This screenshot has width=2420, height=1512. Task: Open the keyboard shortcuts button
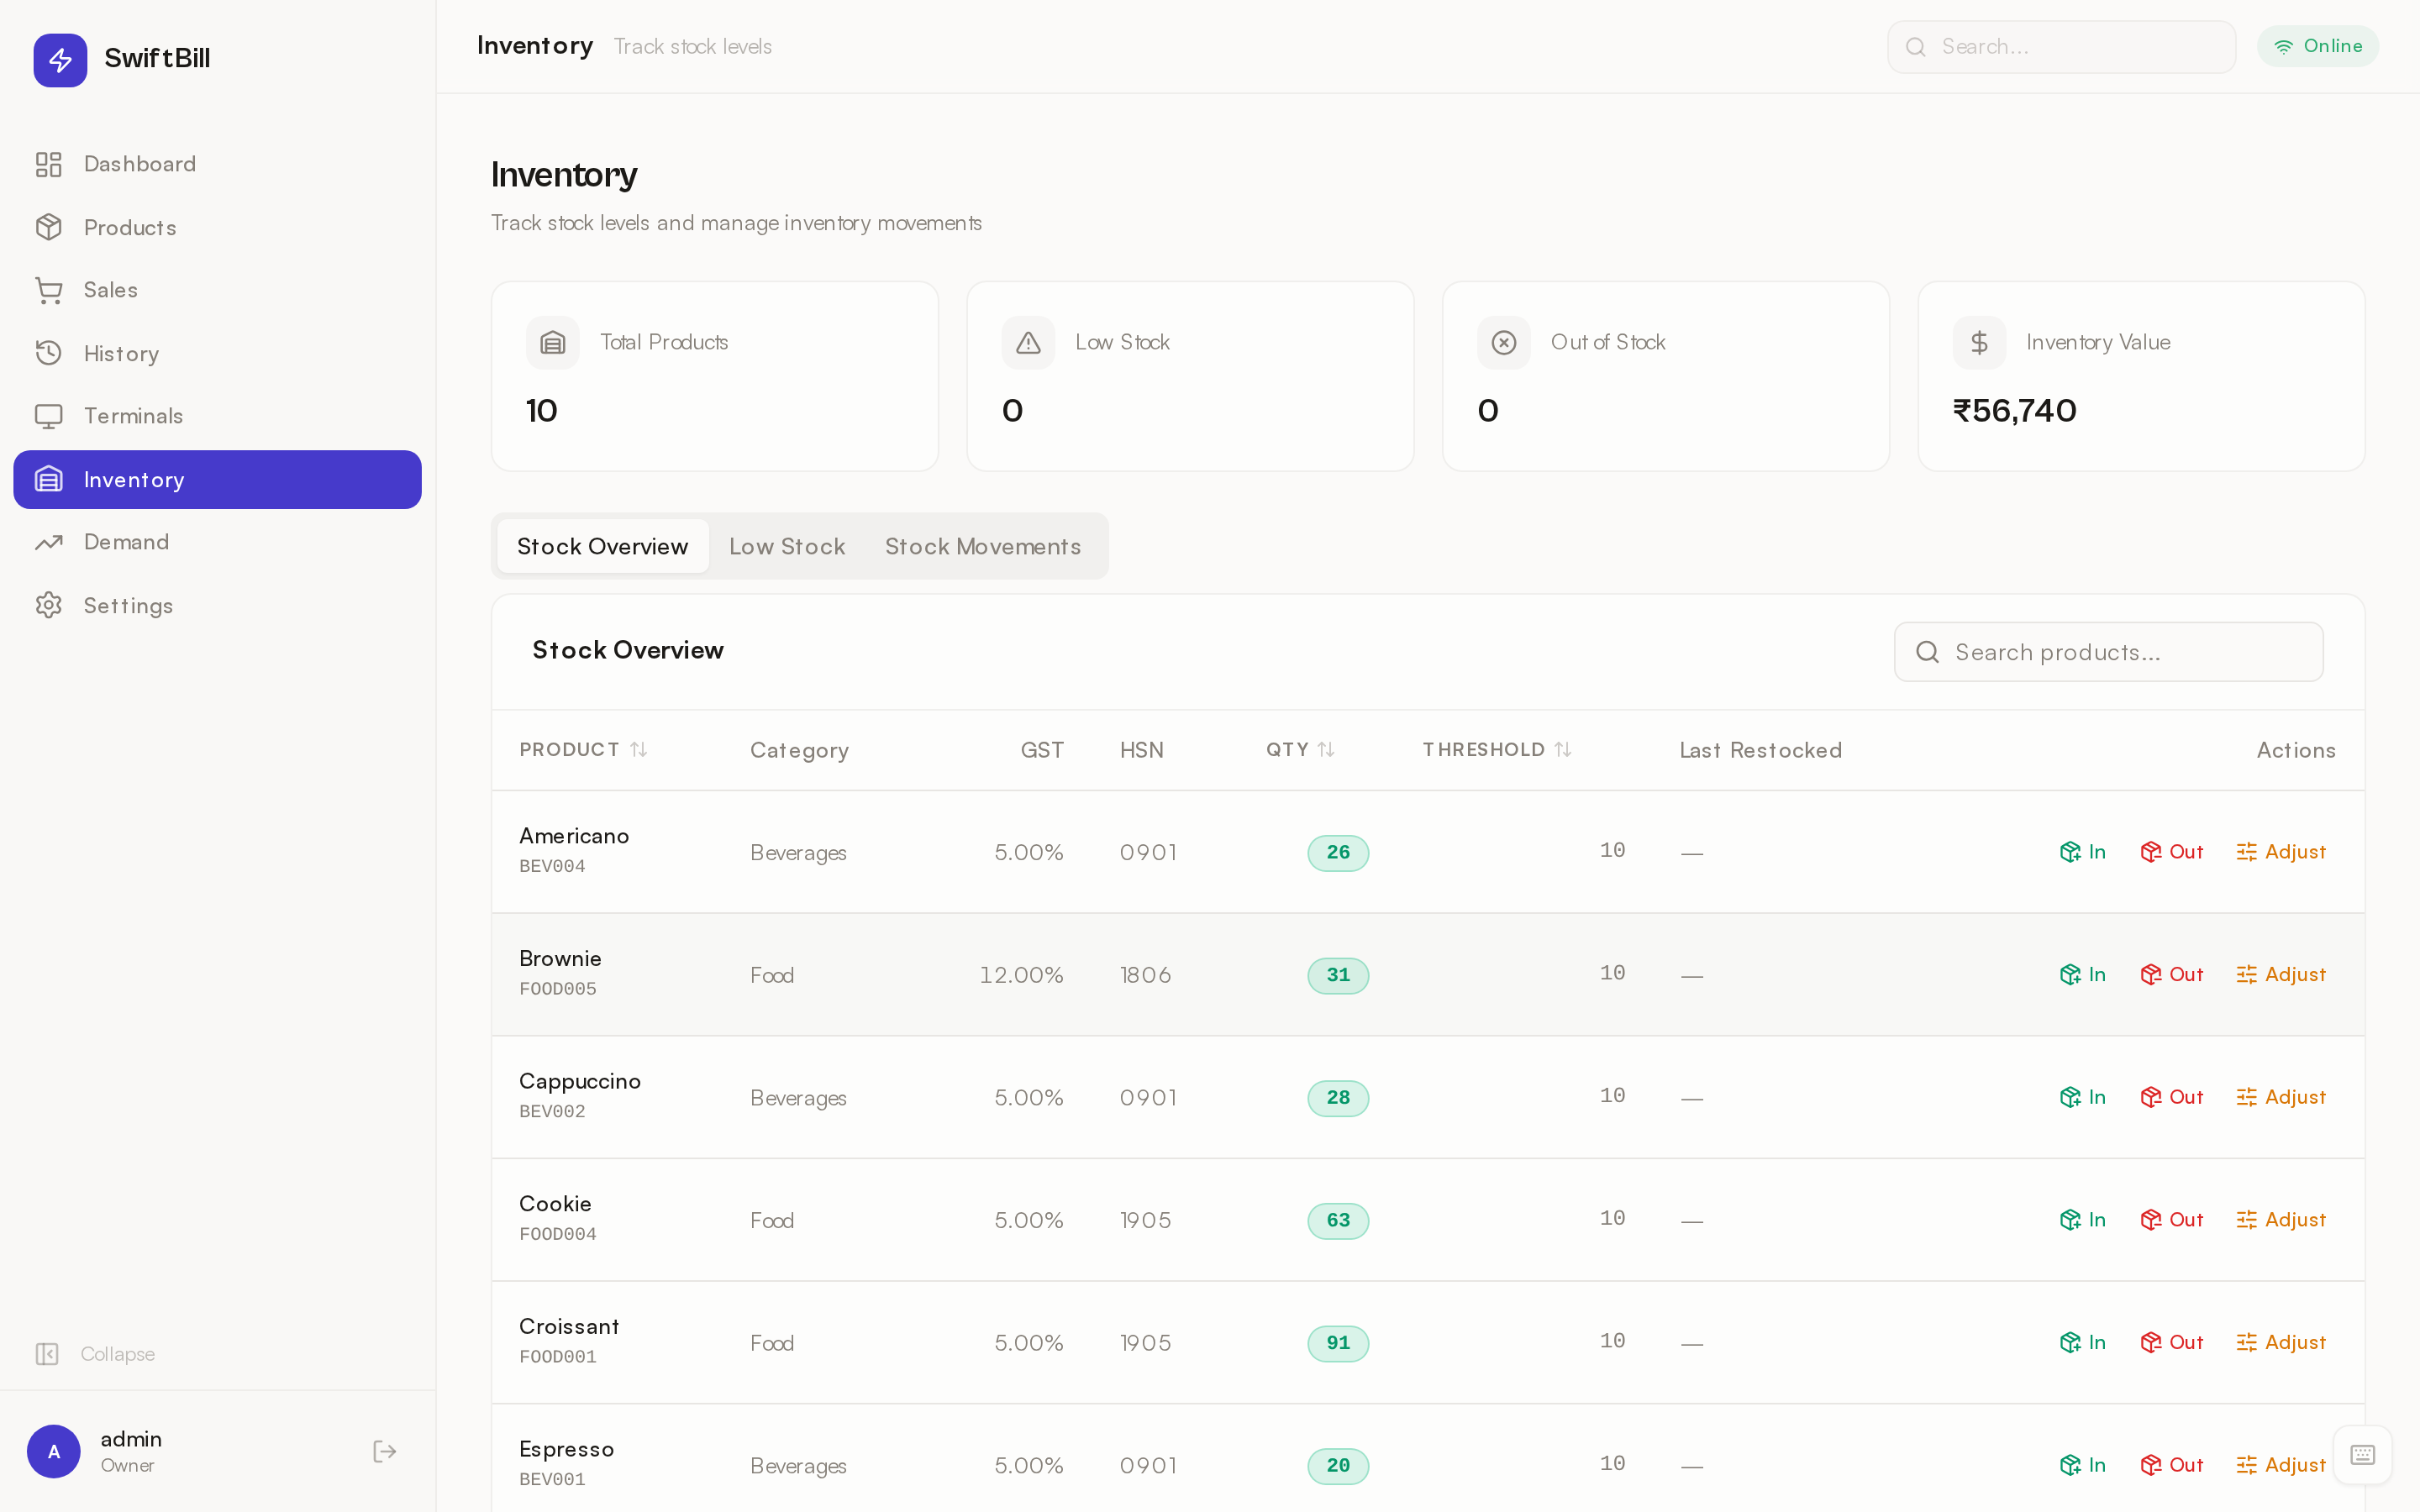point(2362,1454)
